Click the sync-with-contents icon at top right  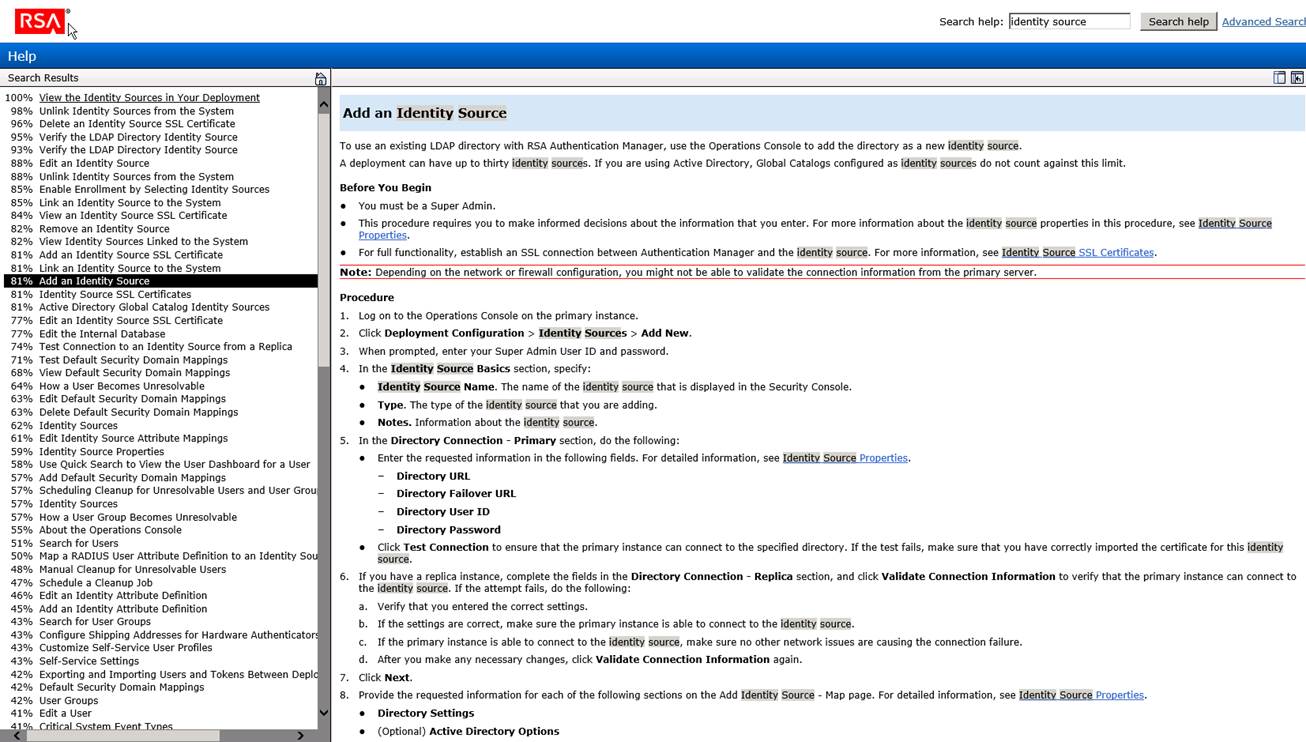pos(1297,77)
